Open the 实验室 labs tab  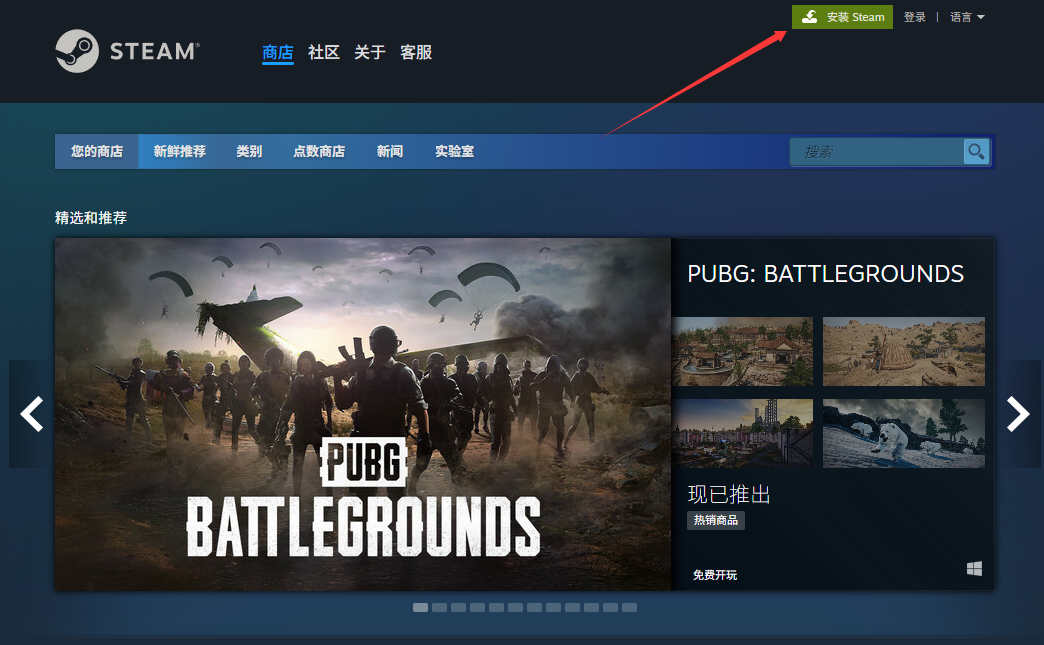pyautogui.click(x=455, y=152)
